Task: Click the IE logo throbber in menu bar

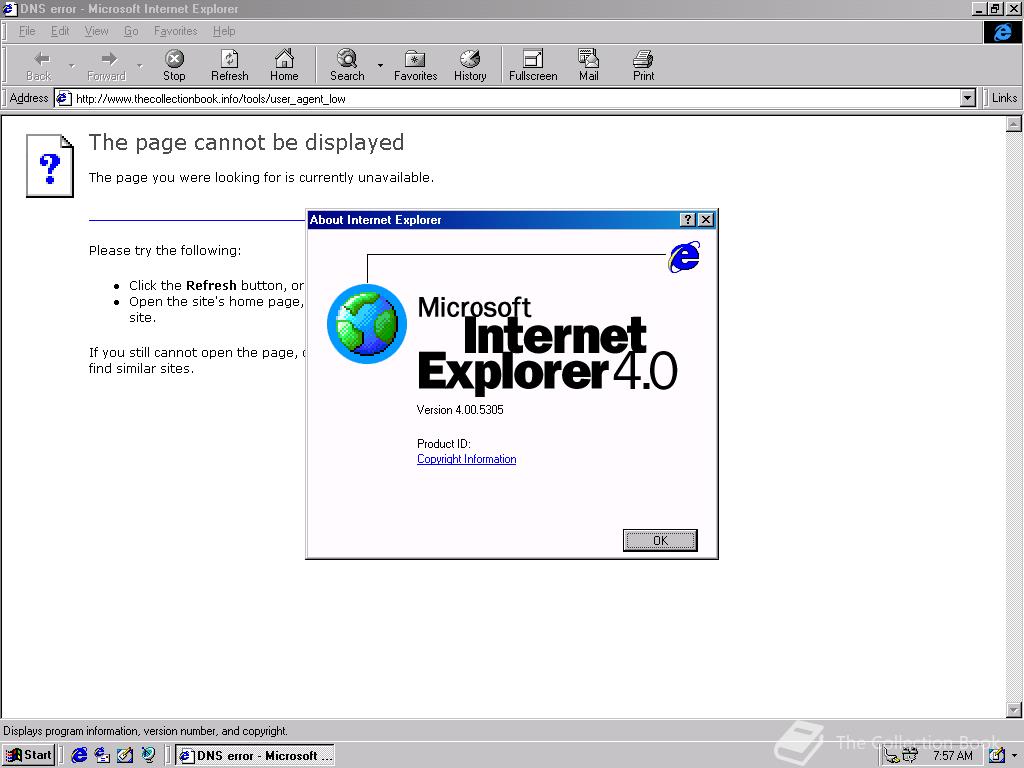Action: pos(1002,32)
